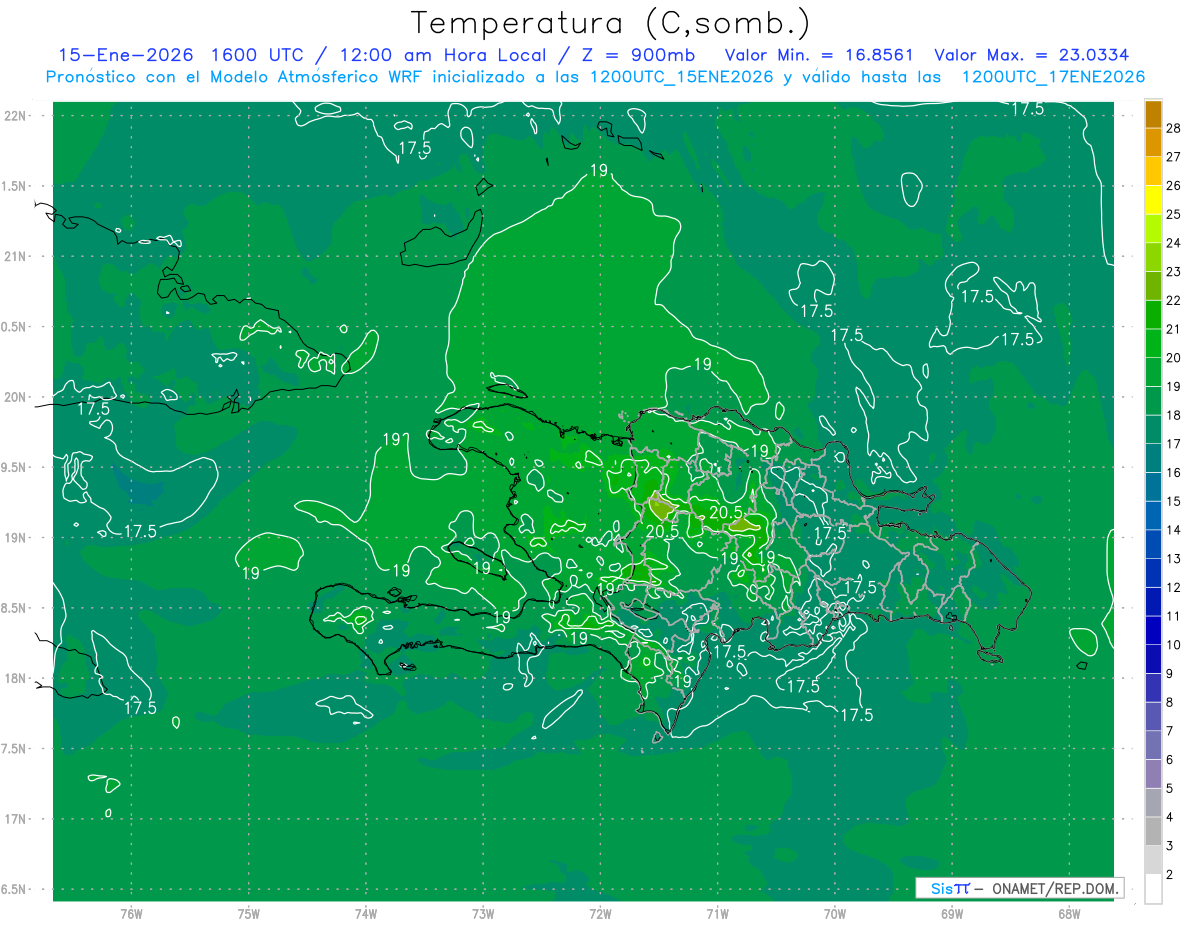Click the Temperatura (C,somb.) title
The height and width of the screenshot is (927, 1200).
610,22
